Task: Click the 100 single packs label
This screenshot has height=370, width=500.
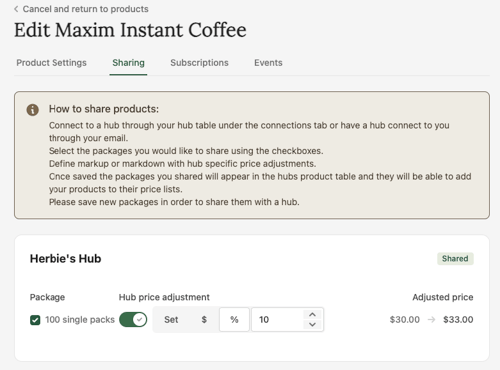Action: point(80,320)
